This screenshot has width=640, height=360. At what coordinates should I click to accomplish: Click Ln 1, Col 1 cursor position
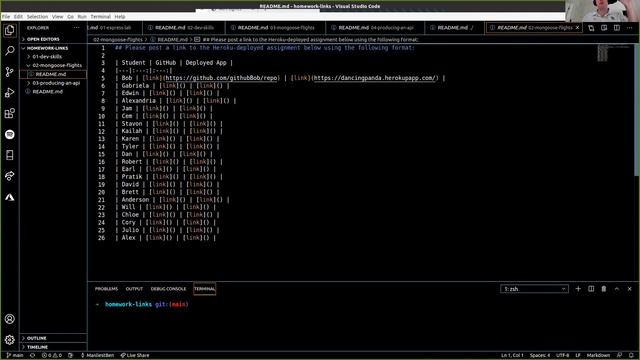coord(512,356)
